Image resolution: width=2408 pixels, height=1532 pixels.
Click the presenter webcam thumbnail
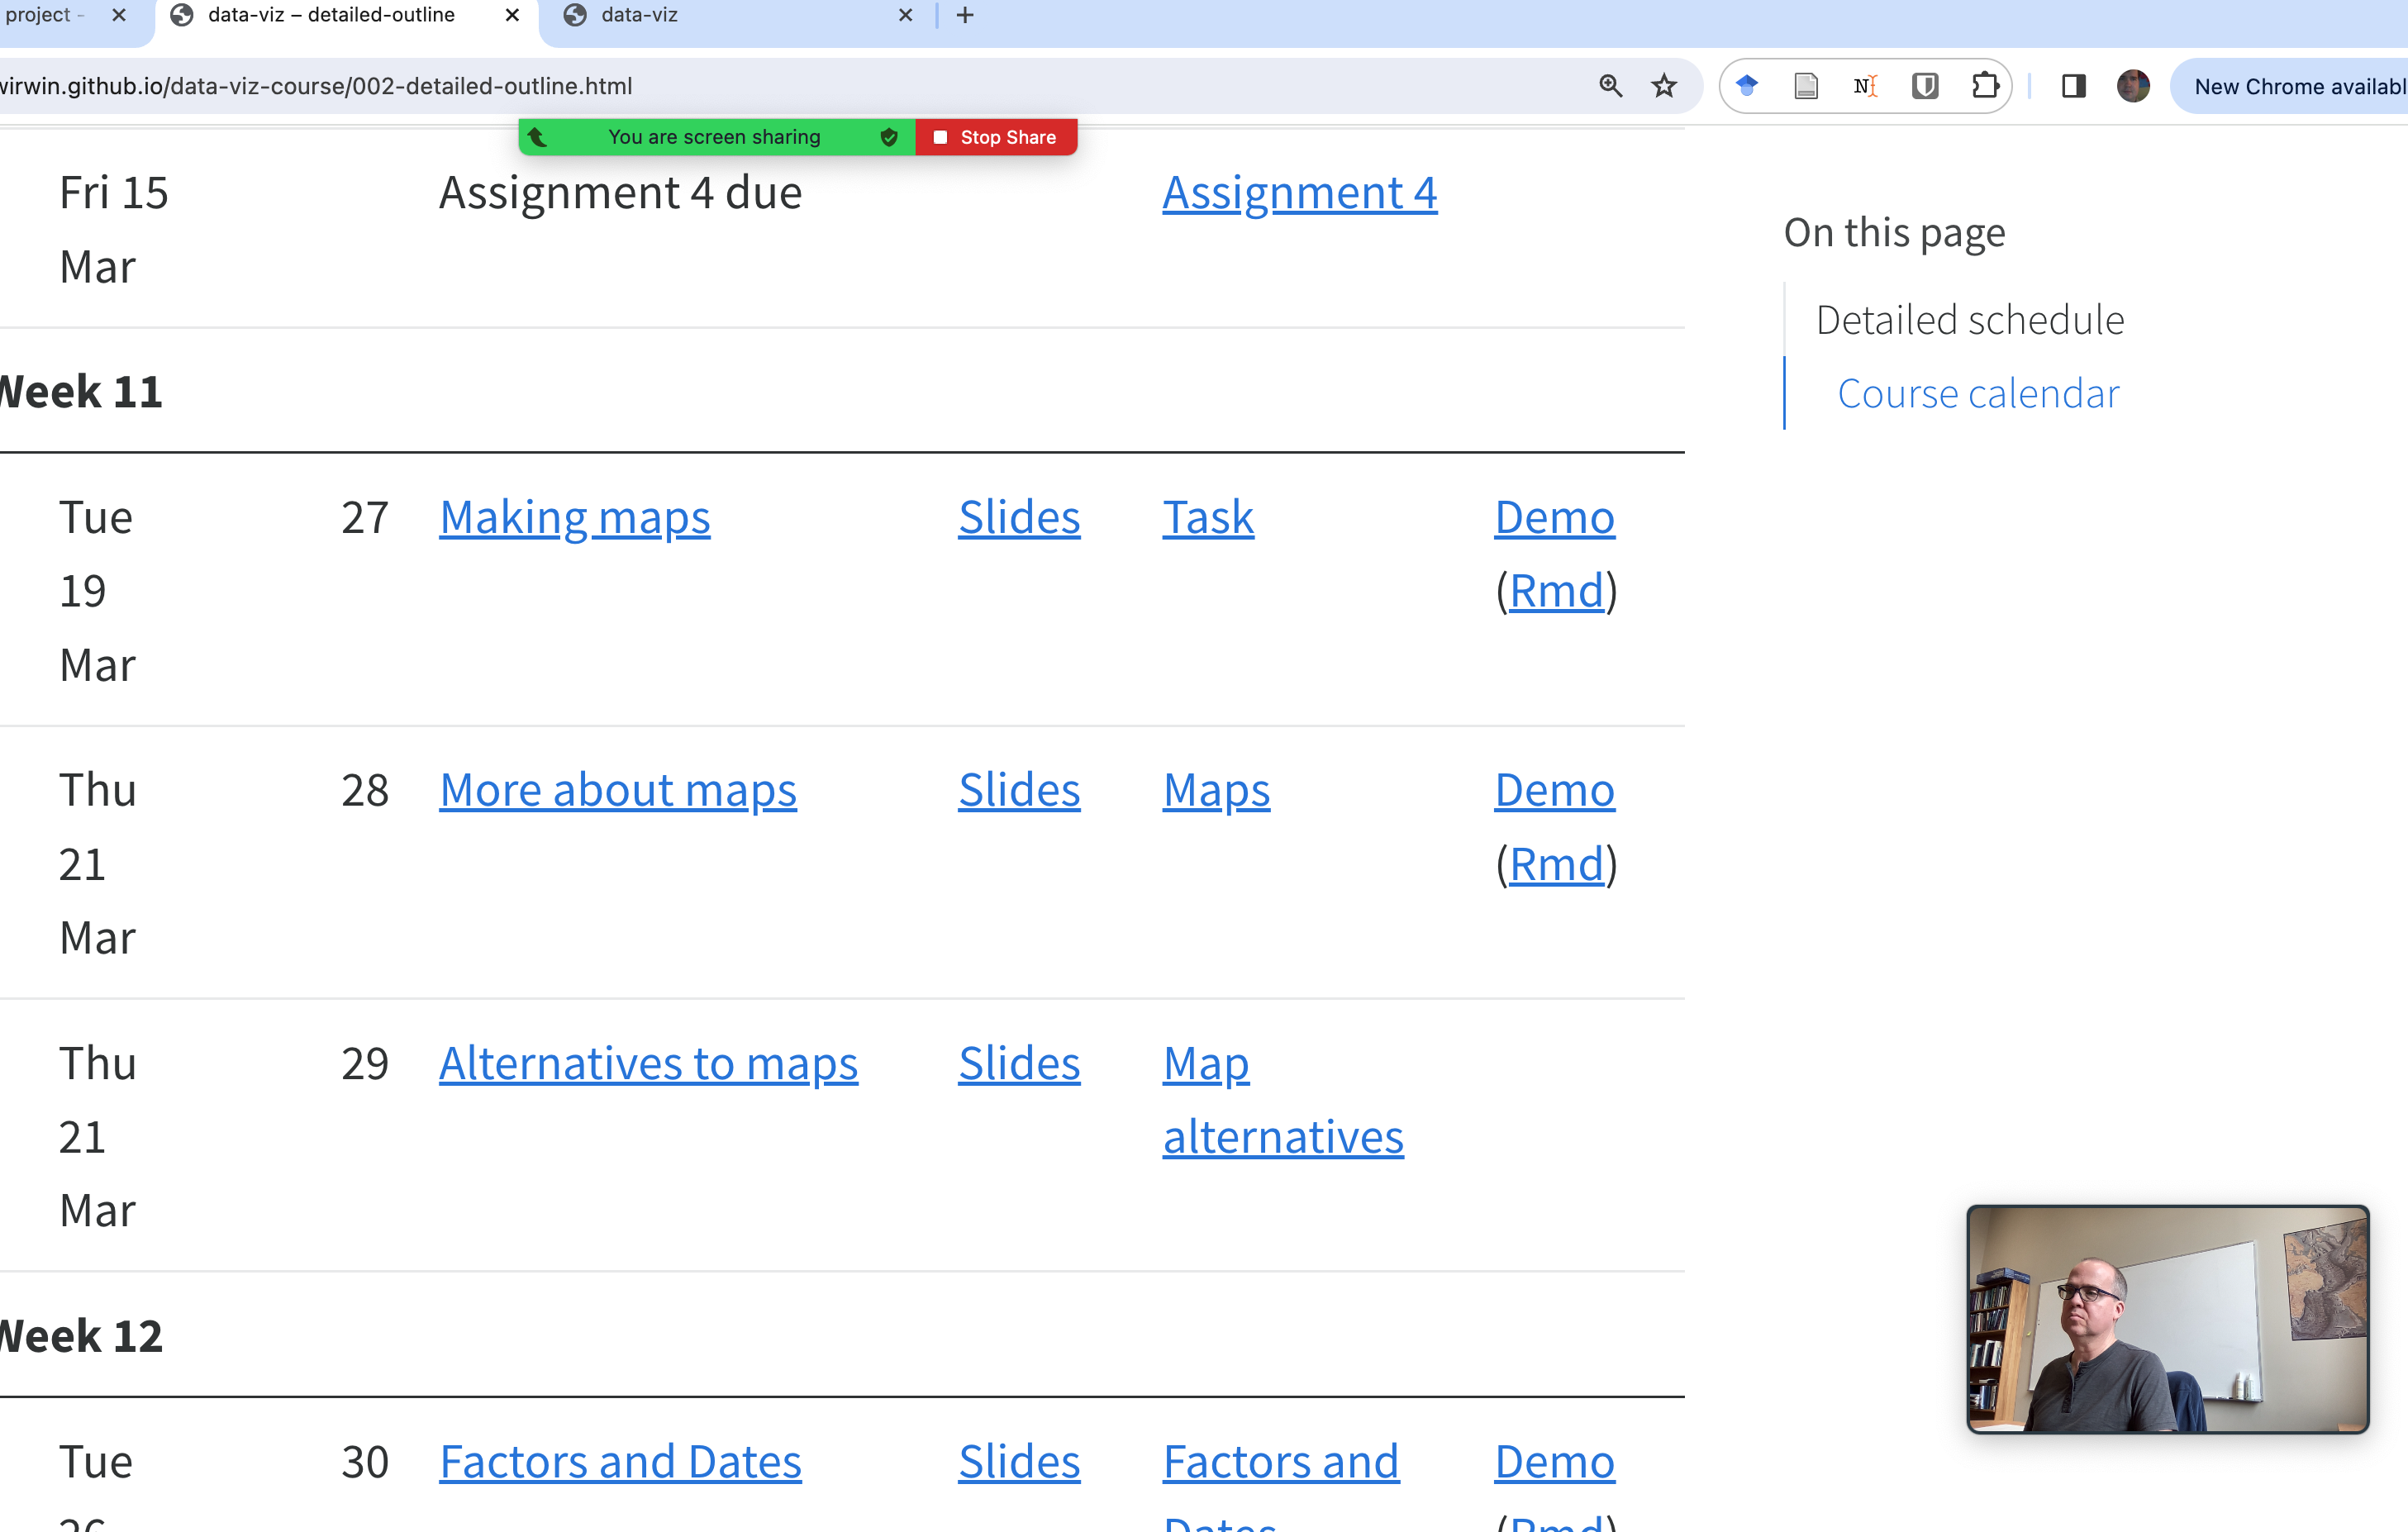[2167, 1319]
